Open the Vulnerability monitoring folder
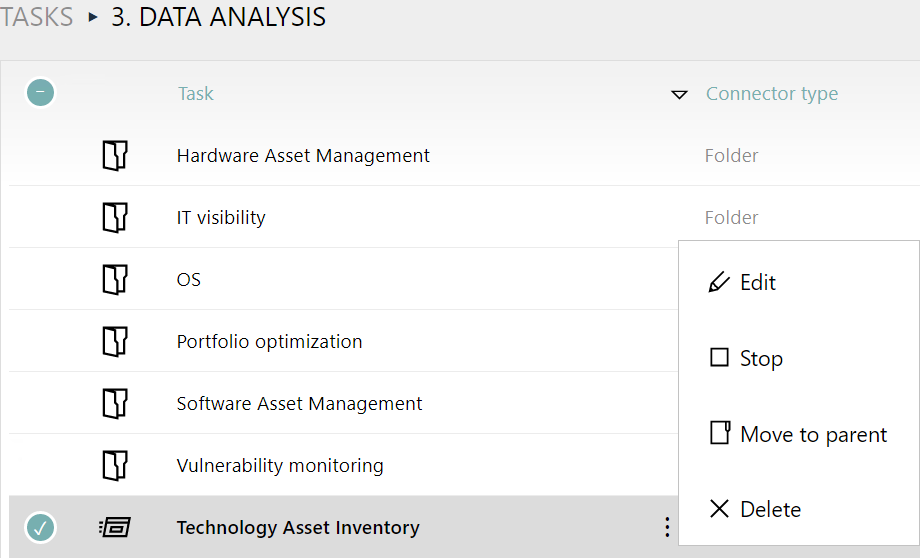 (x=280, y=466)
